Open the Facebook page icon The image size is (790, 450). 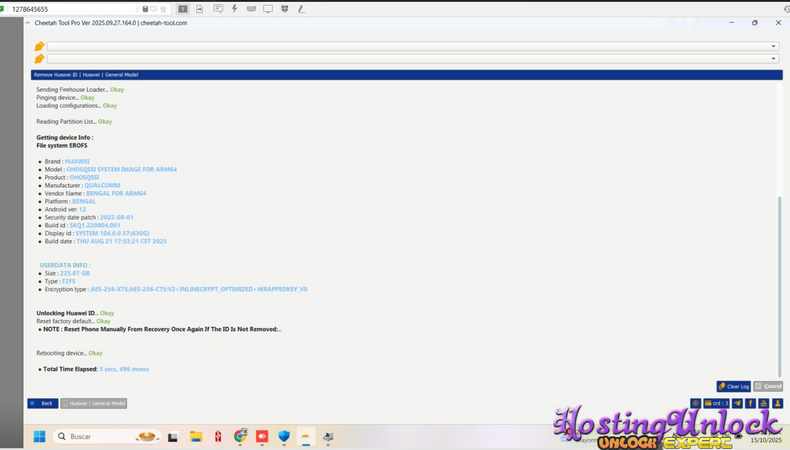point(750,403)
